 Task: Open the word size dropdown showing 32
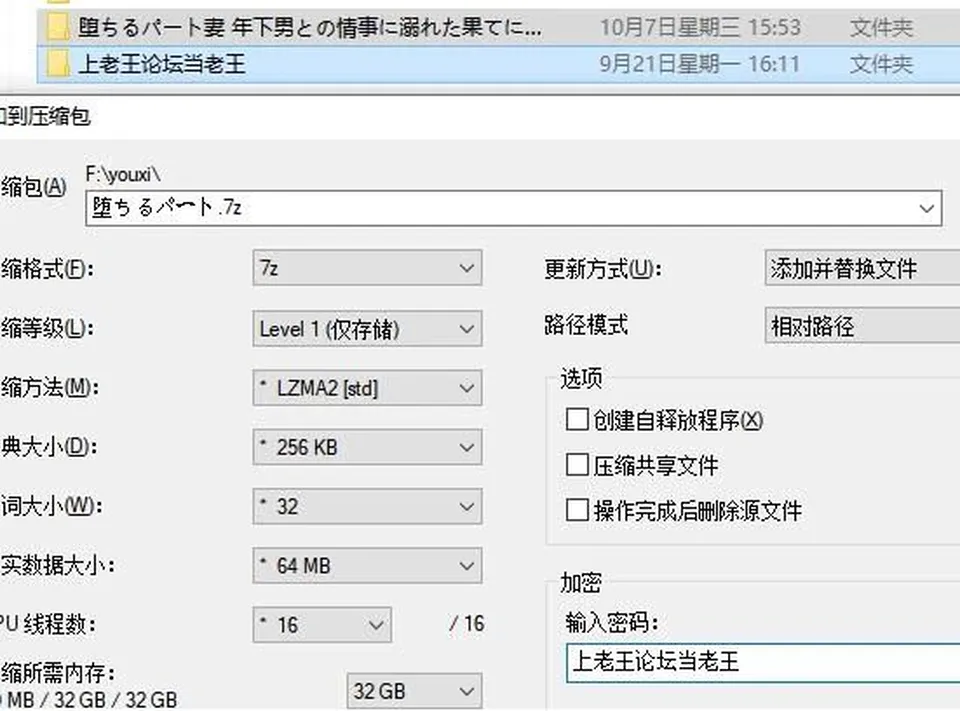[x=367, y=506]
